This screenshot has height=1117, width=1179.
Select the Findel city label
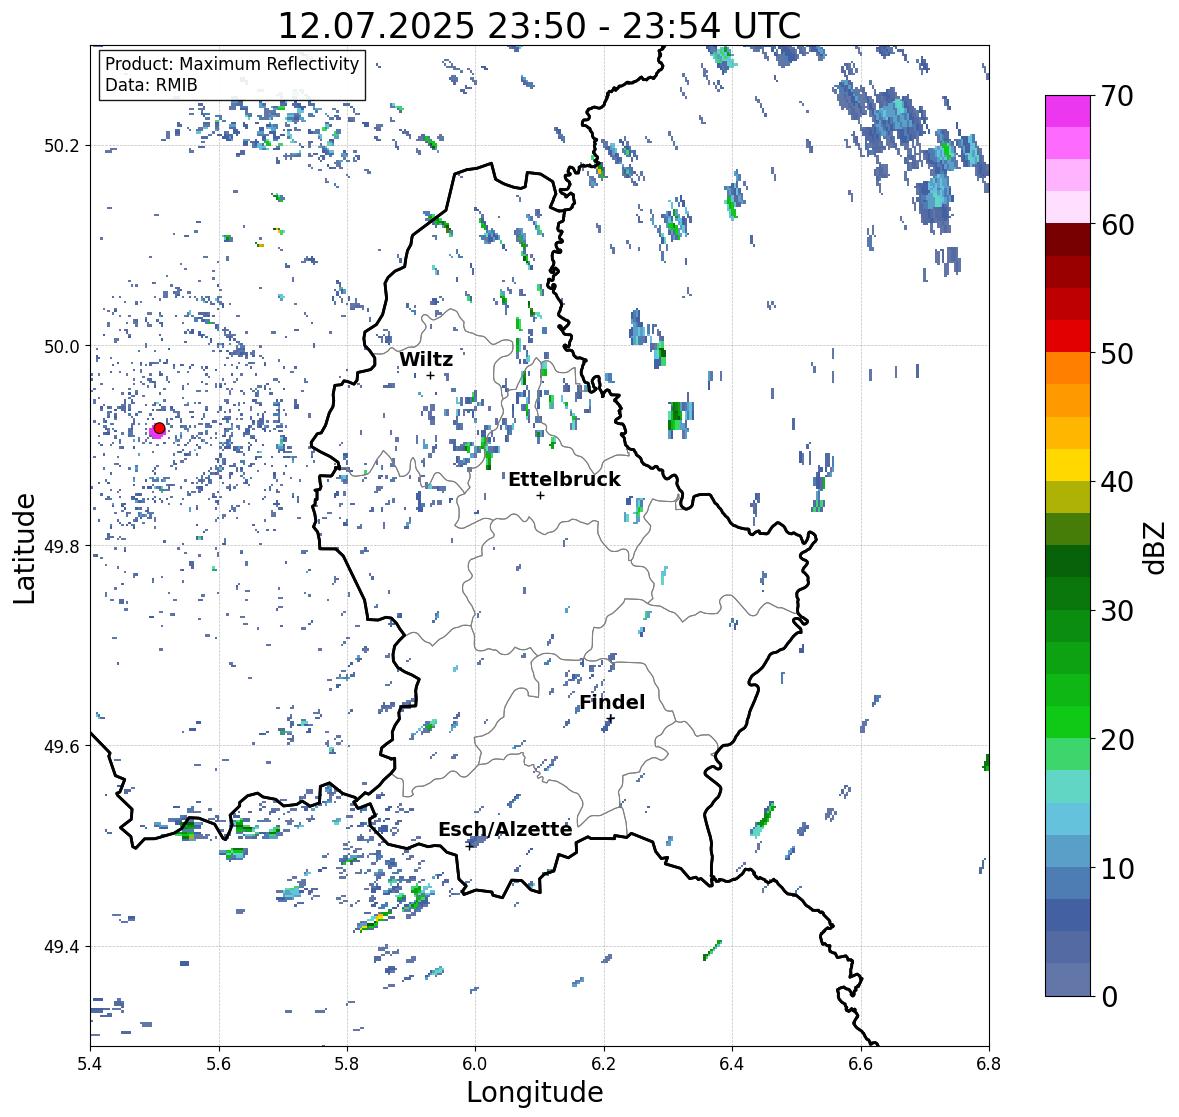click(612, 702)
